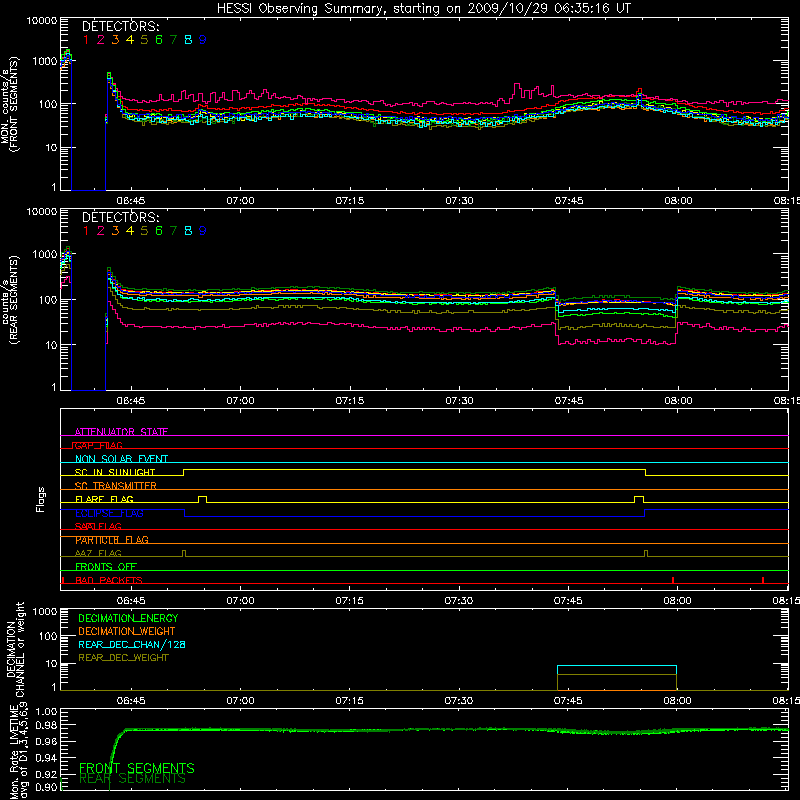The width and height of the screenshot is (800, 800).
Task: Click 07:30 tick label under decimation plot
Action: (x=459, y=701)
